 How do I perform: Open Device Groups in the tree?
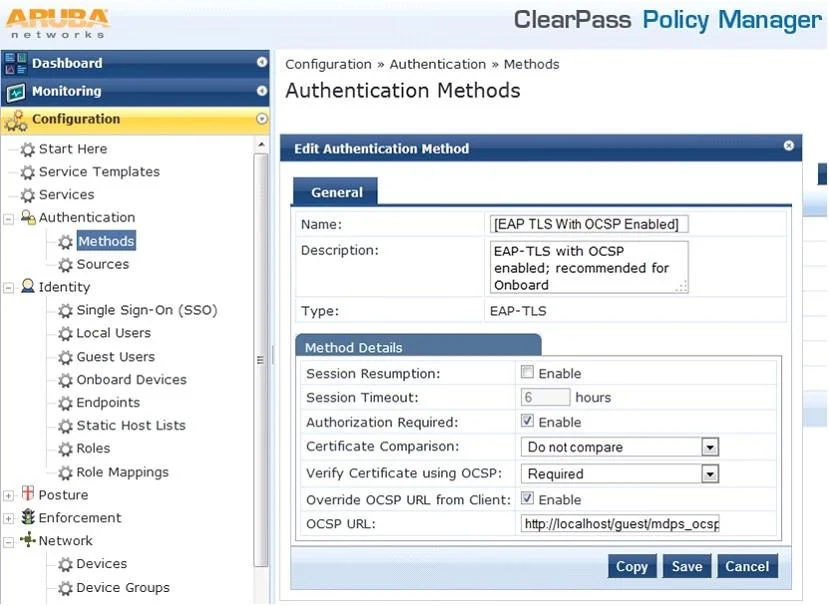(123, 588)
